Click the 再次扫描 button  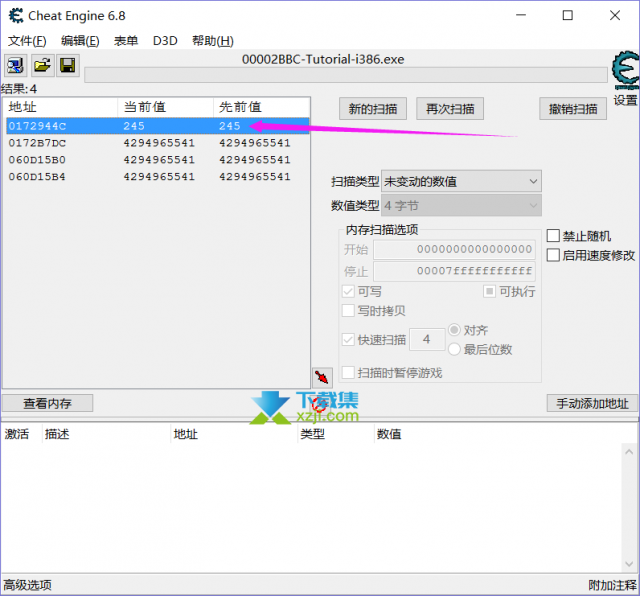tap(450, 109)
